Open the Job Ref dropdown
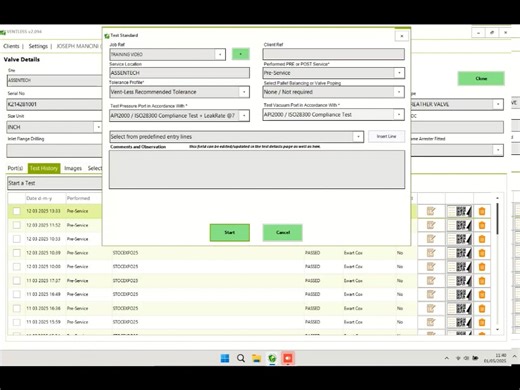 tap(220, 54)
